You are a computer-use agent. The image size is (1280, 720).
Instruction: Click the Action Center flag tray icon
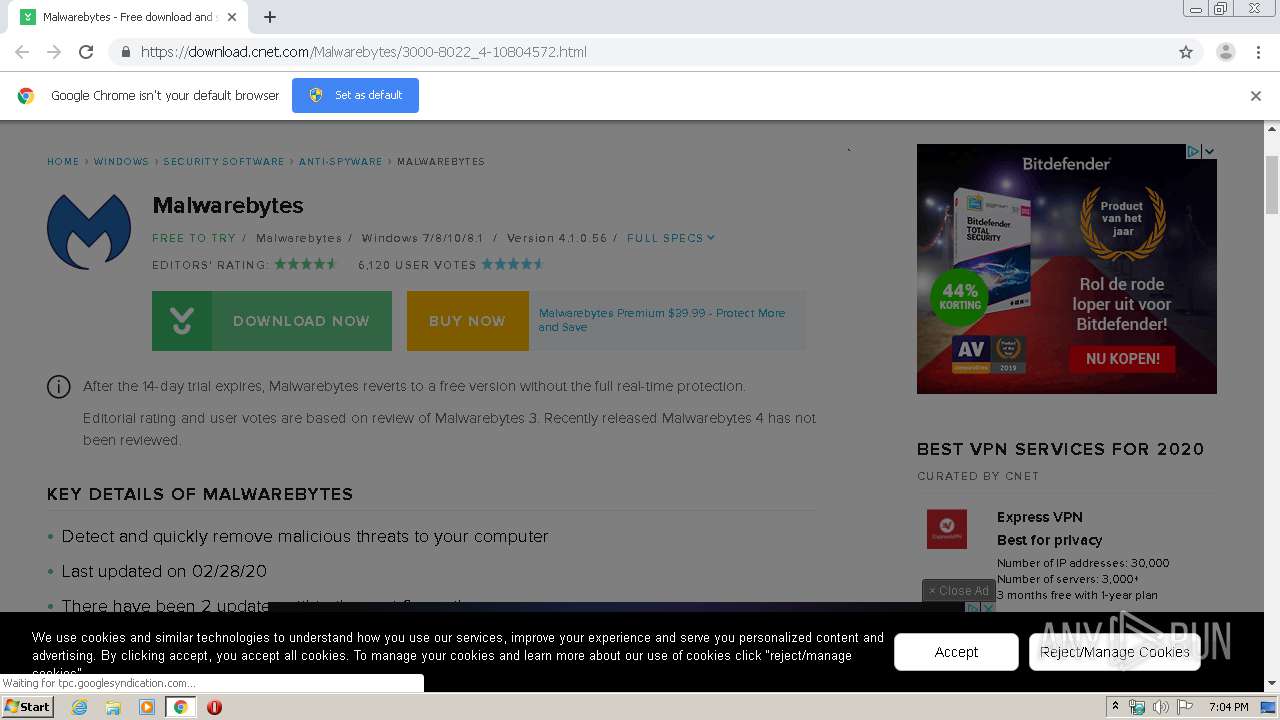[1185, 707]
